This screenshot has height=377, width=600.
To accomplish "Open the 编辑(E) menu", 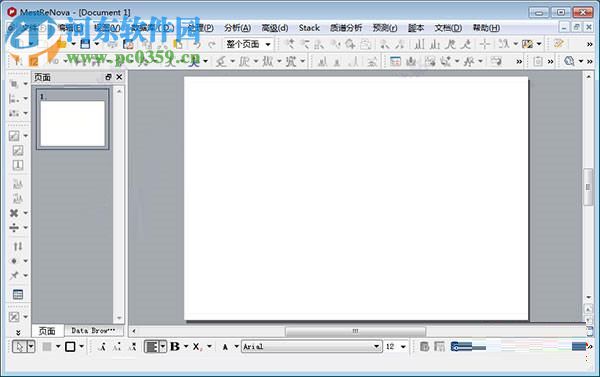I will tap(69, 28).
